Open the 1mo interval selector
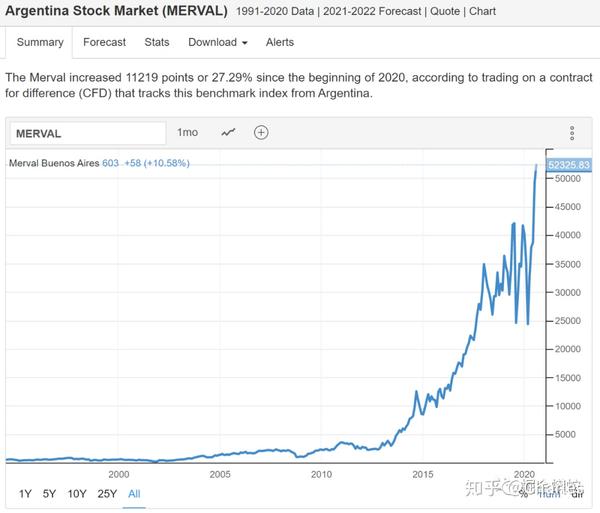600x513 pixels. [187, 132]
